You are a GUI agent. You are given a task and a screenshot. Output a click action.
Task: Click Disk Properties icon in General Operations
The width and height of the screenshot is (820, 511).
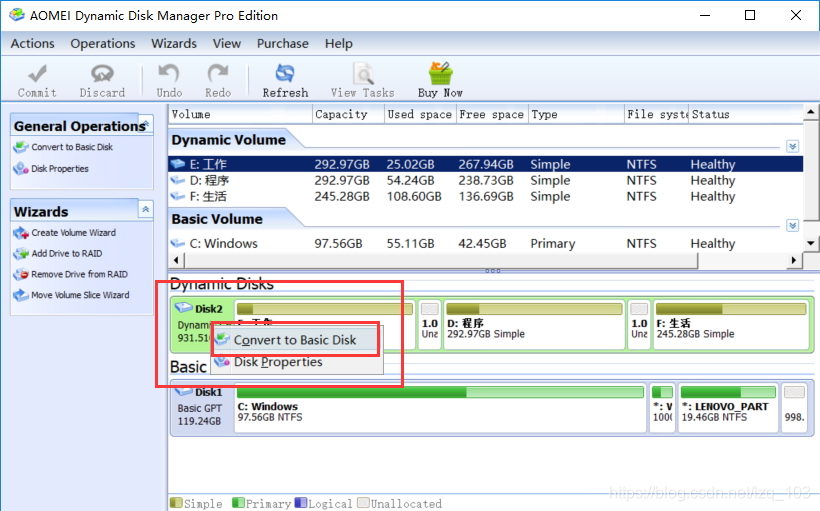pyautogui.click(x=21, y=169)
